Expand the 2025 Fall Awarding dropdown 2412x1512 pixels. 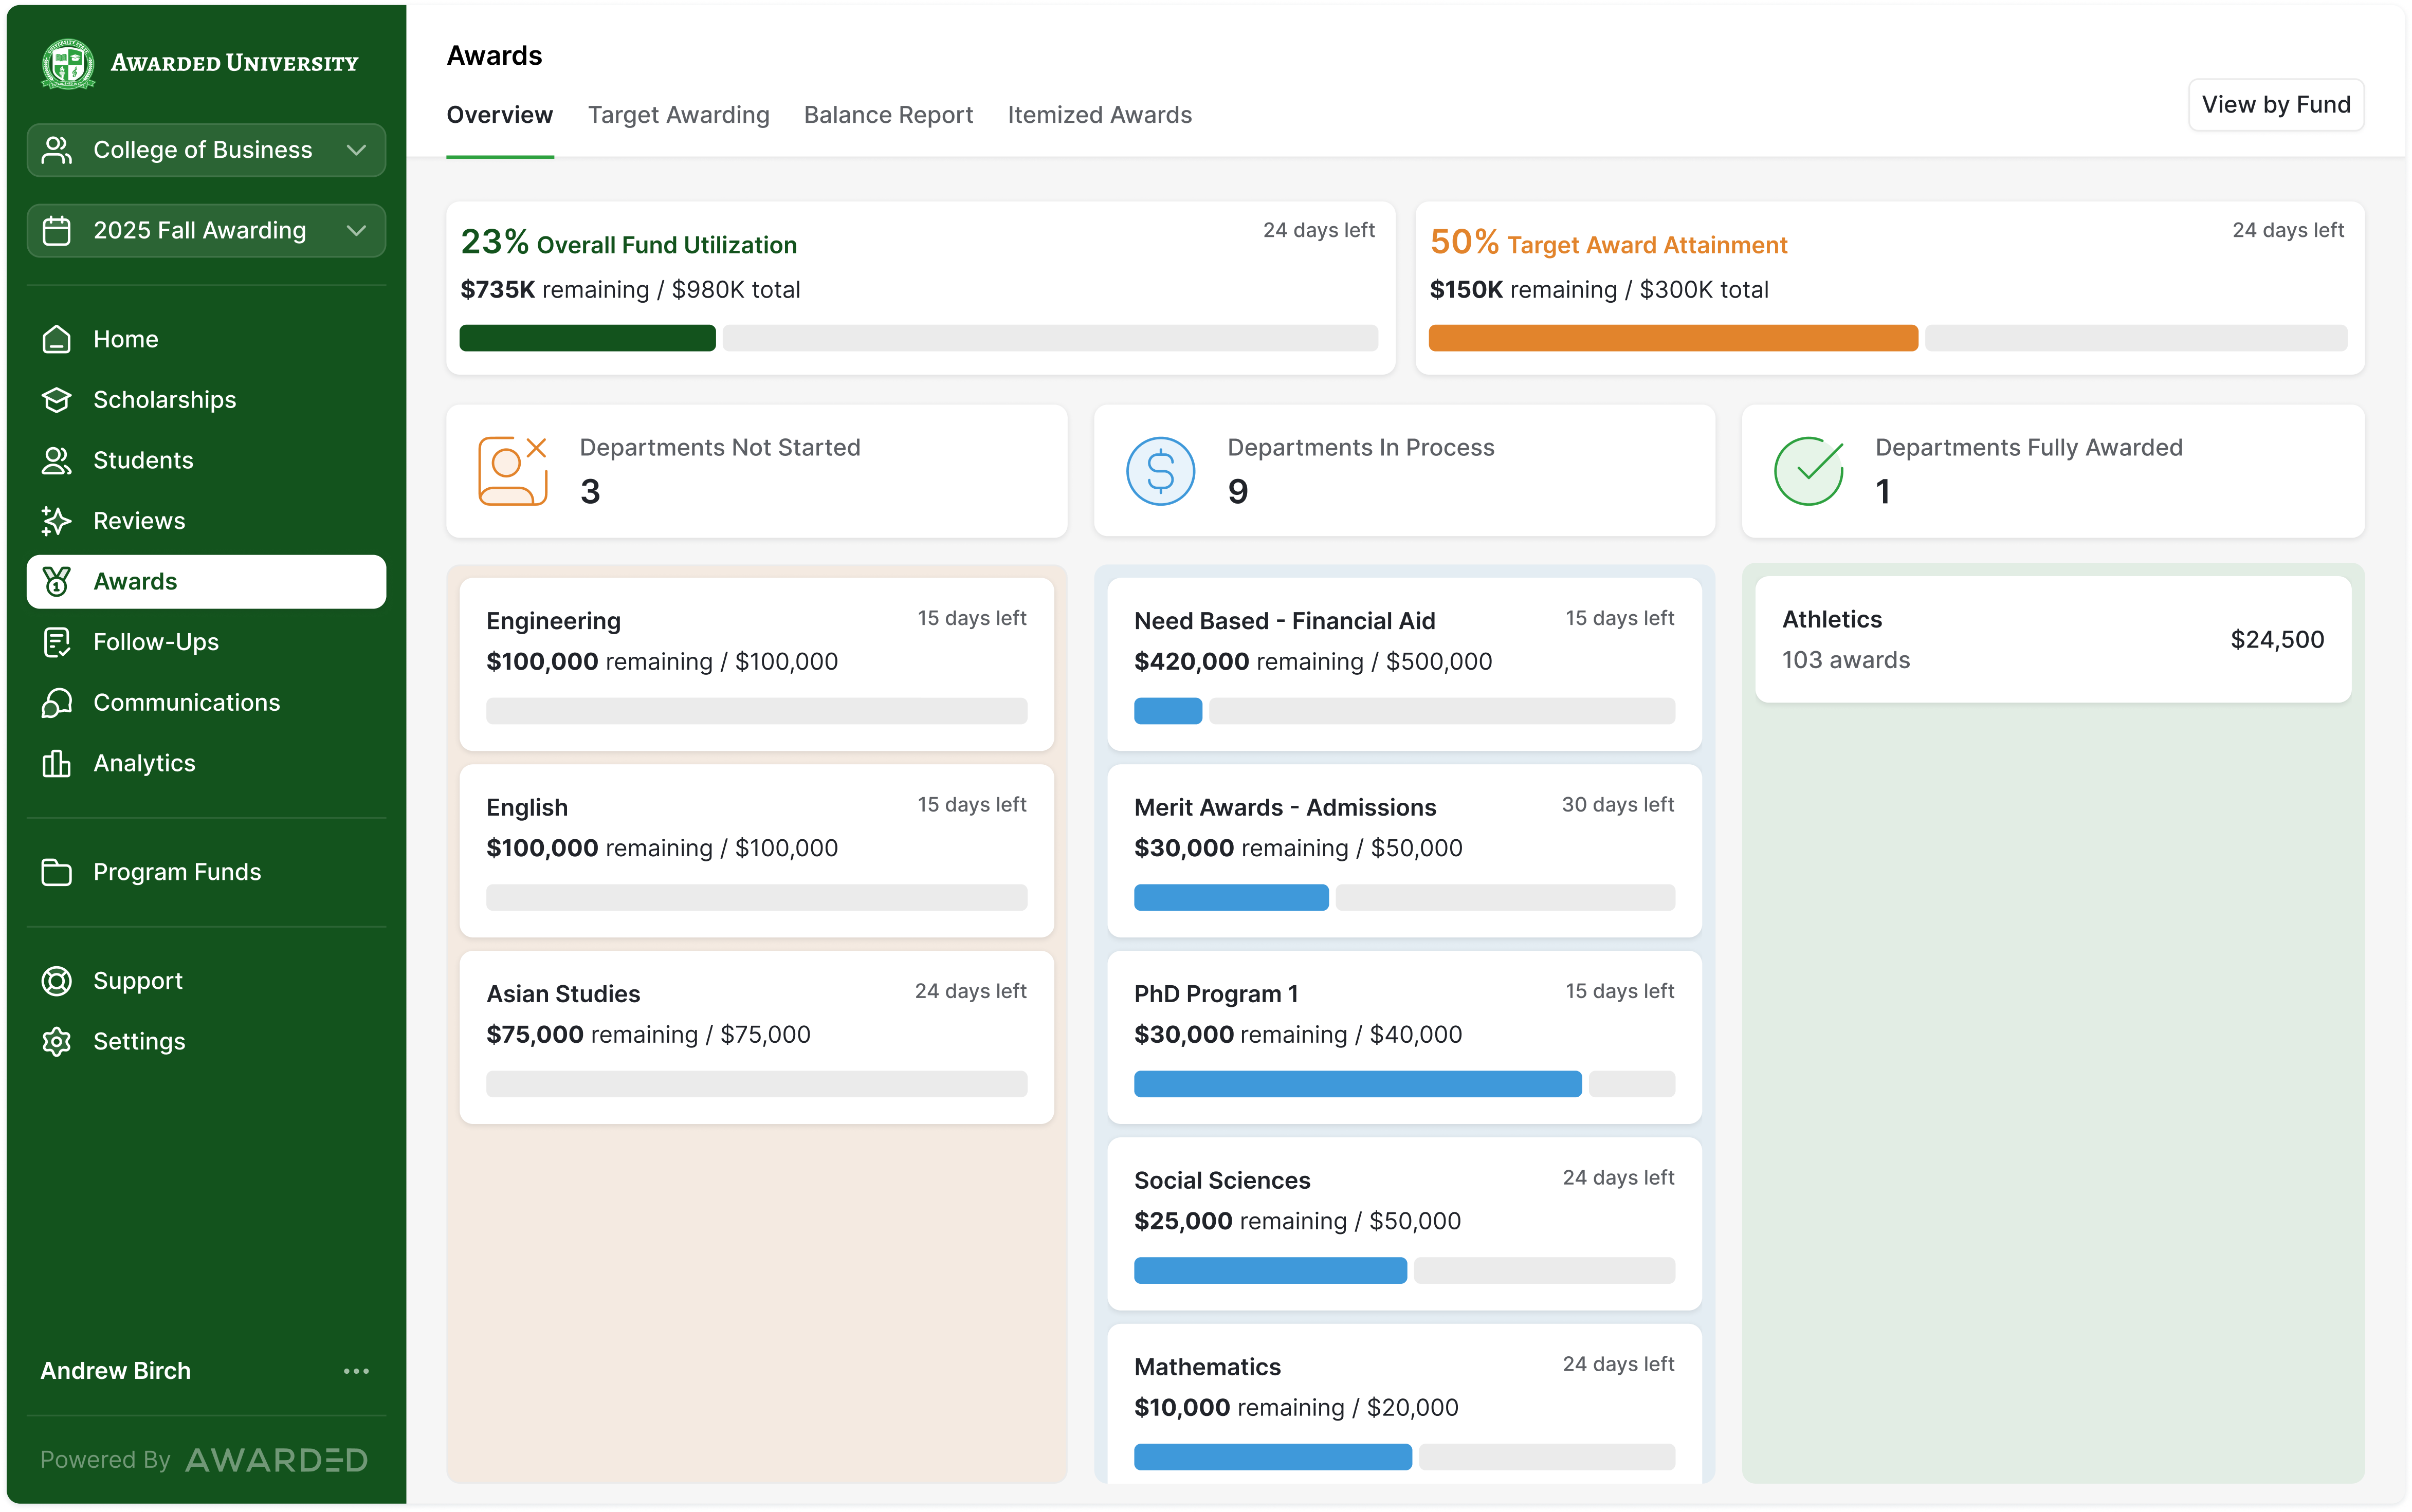click(x=206, y=231)
